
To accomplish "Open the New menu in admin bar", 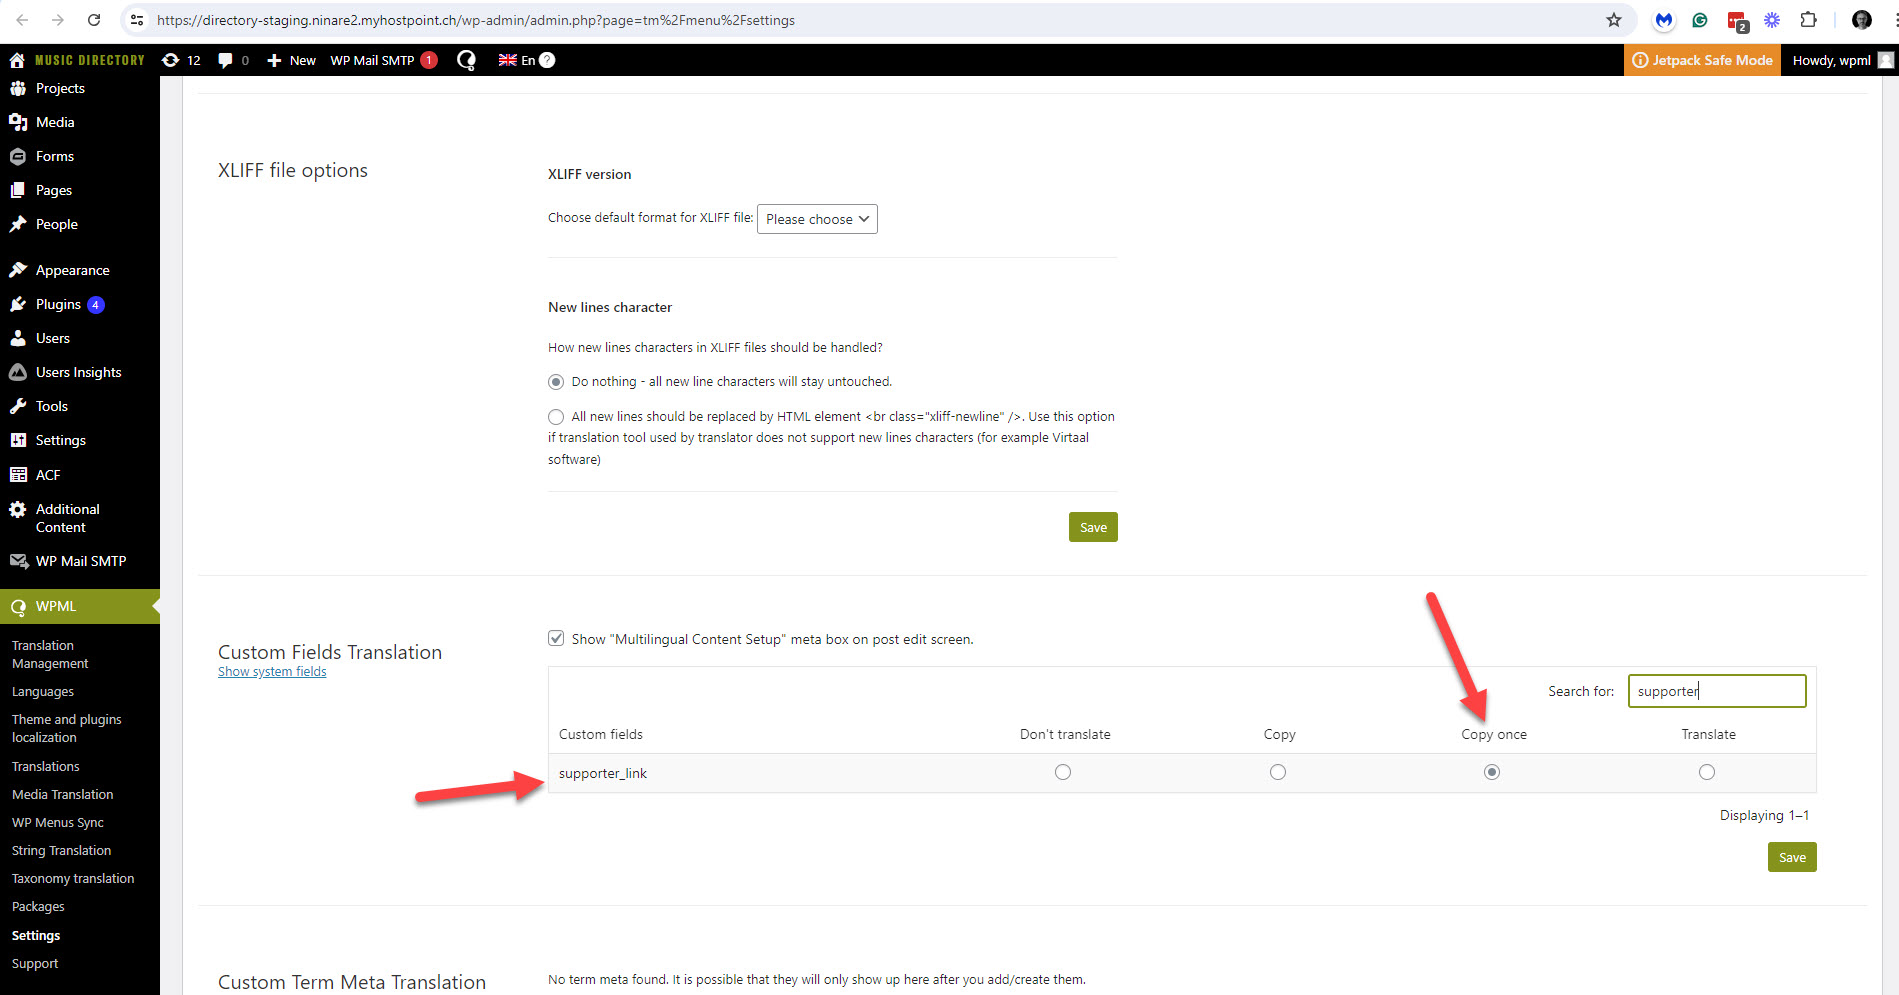I will (292, 60).
